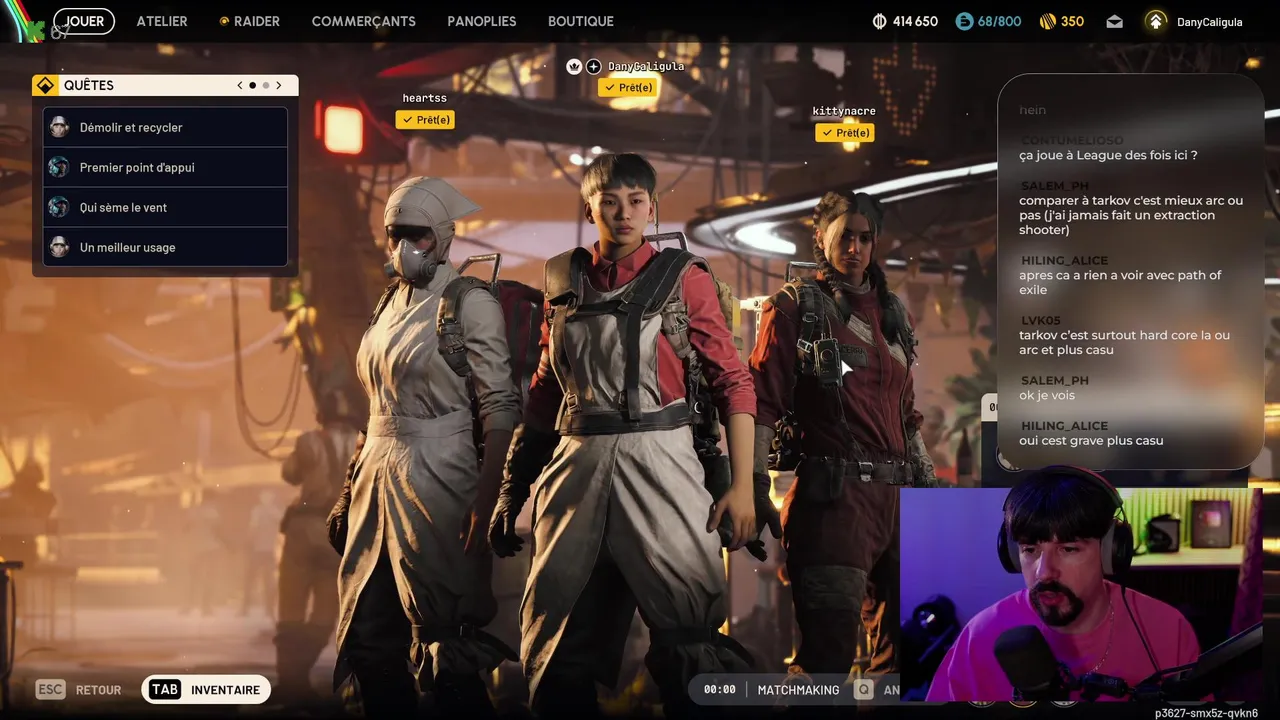Screen dimensions: 1280x720
Task: Click the ESC key icon
Action: 51,690
